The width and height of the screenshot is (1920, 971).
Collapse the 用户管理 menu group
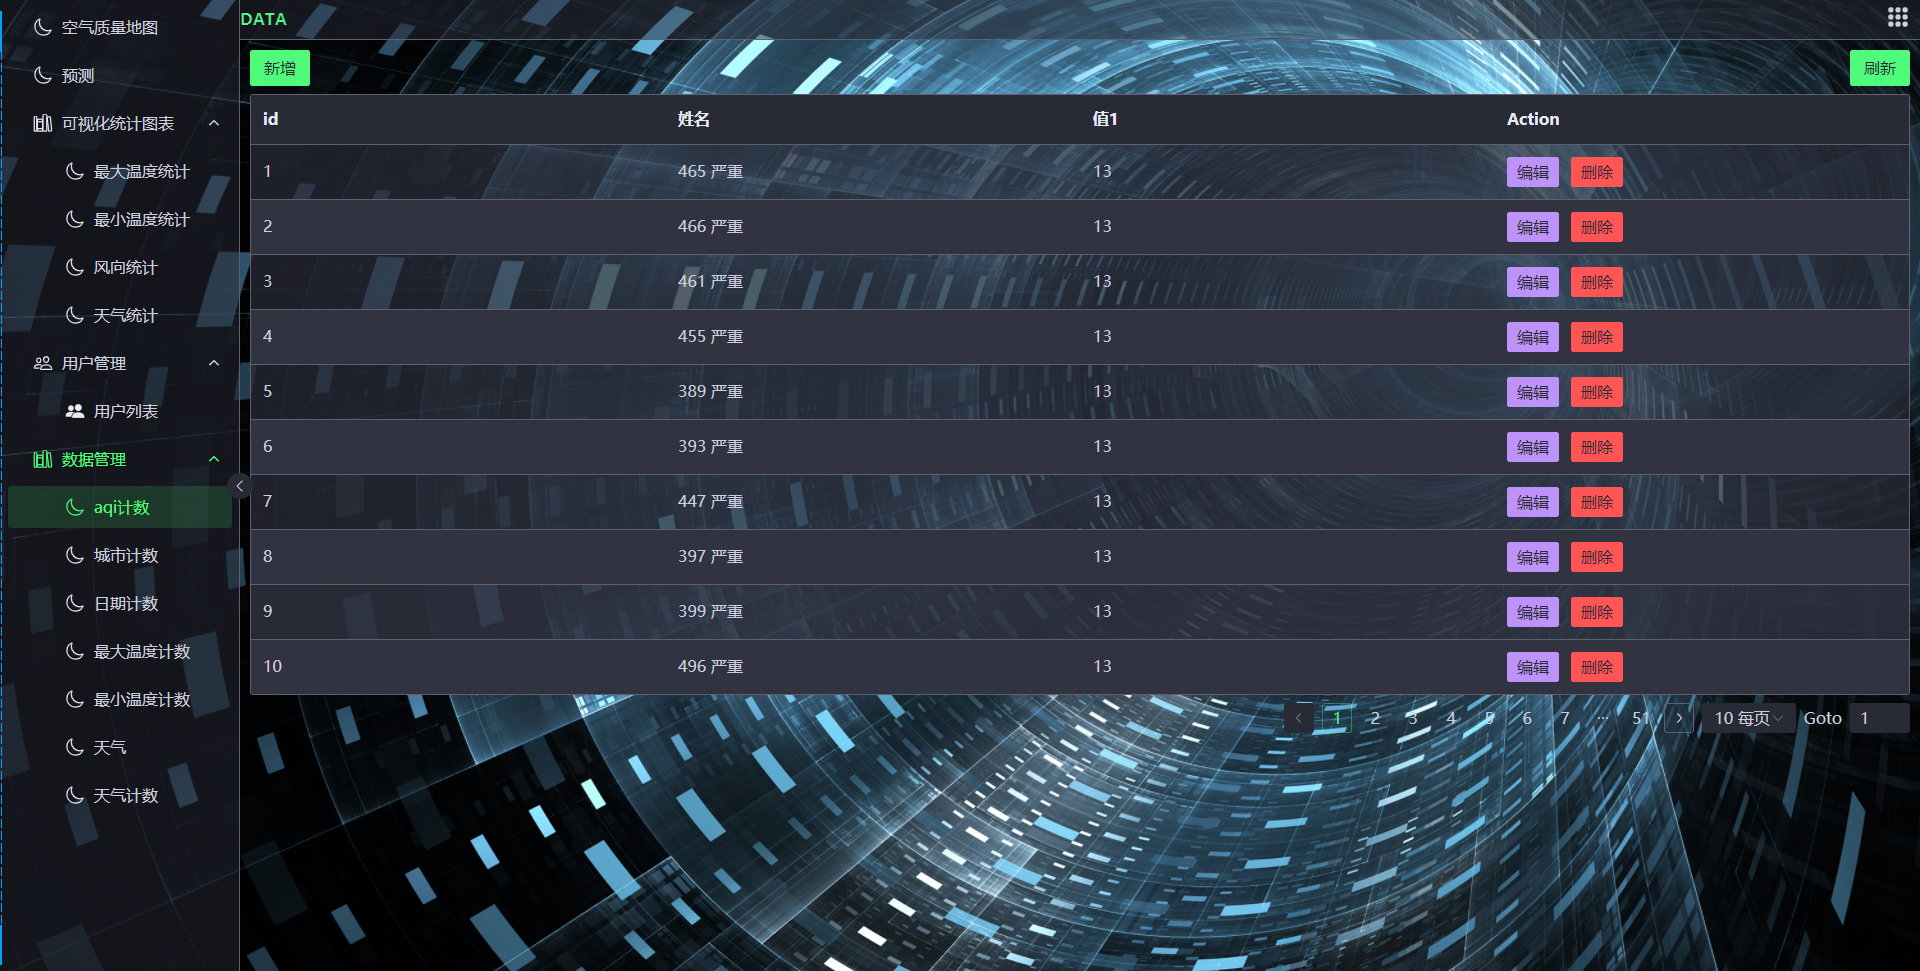(x=214, y=363)
